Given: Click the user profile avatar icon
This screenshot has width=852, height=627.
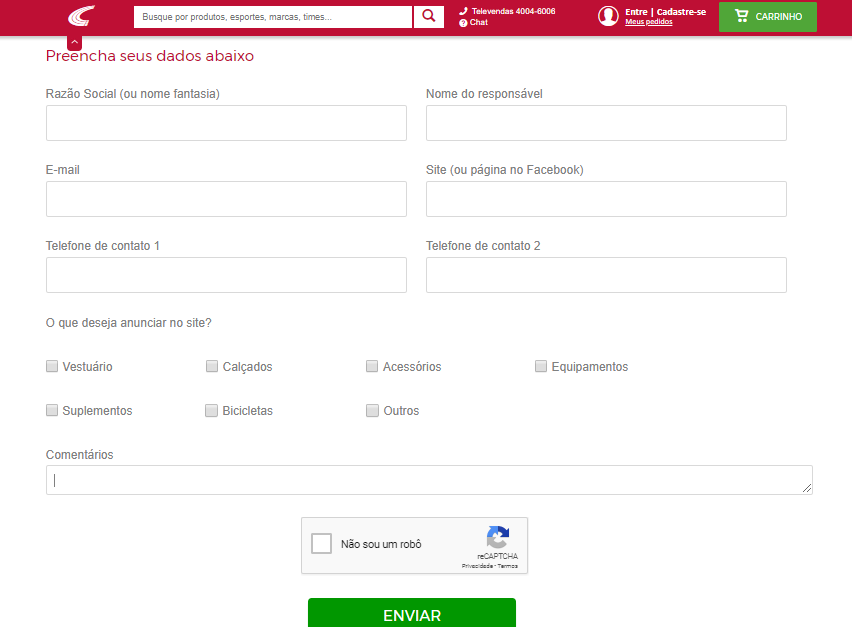Looking at the screenshot, I should pyautogui.click(x=608, y=16).
